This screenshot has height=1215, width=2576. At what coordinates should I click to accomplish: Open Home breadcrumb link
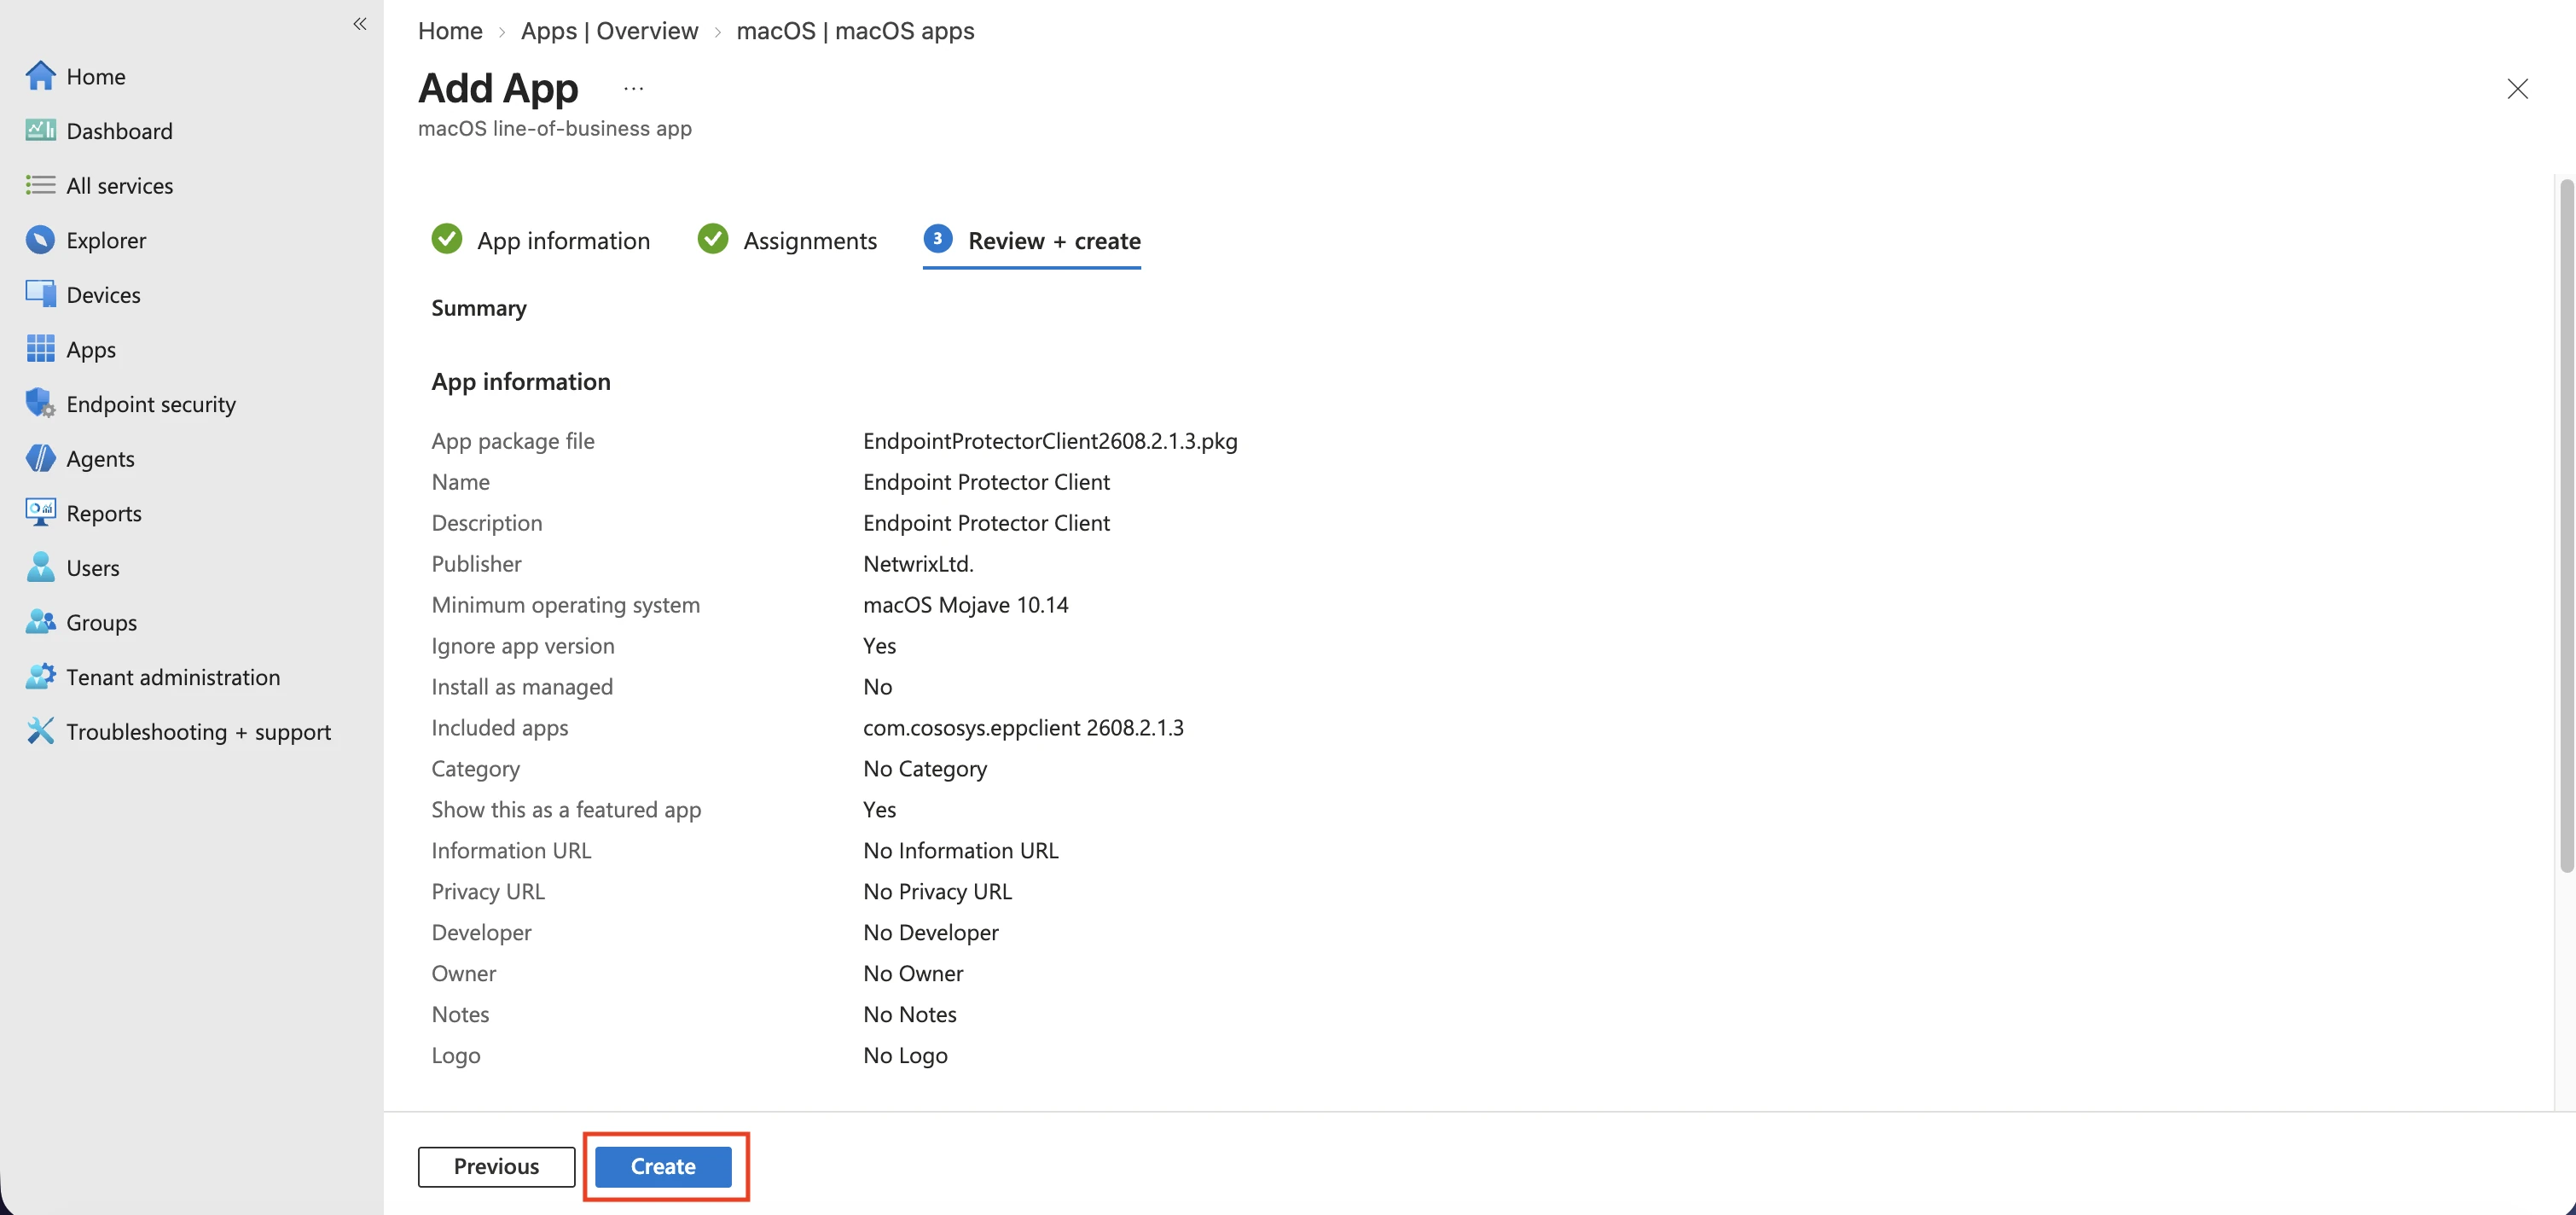click(x=450, y=31)
